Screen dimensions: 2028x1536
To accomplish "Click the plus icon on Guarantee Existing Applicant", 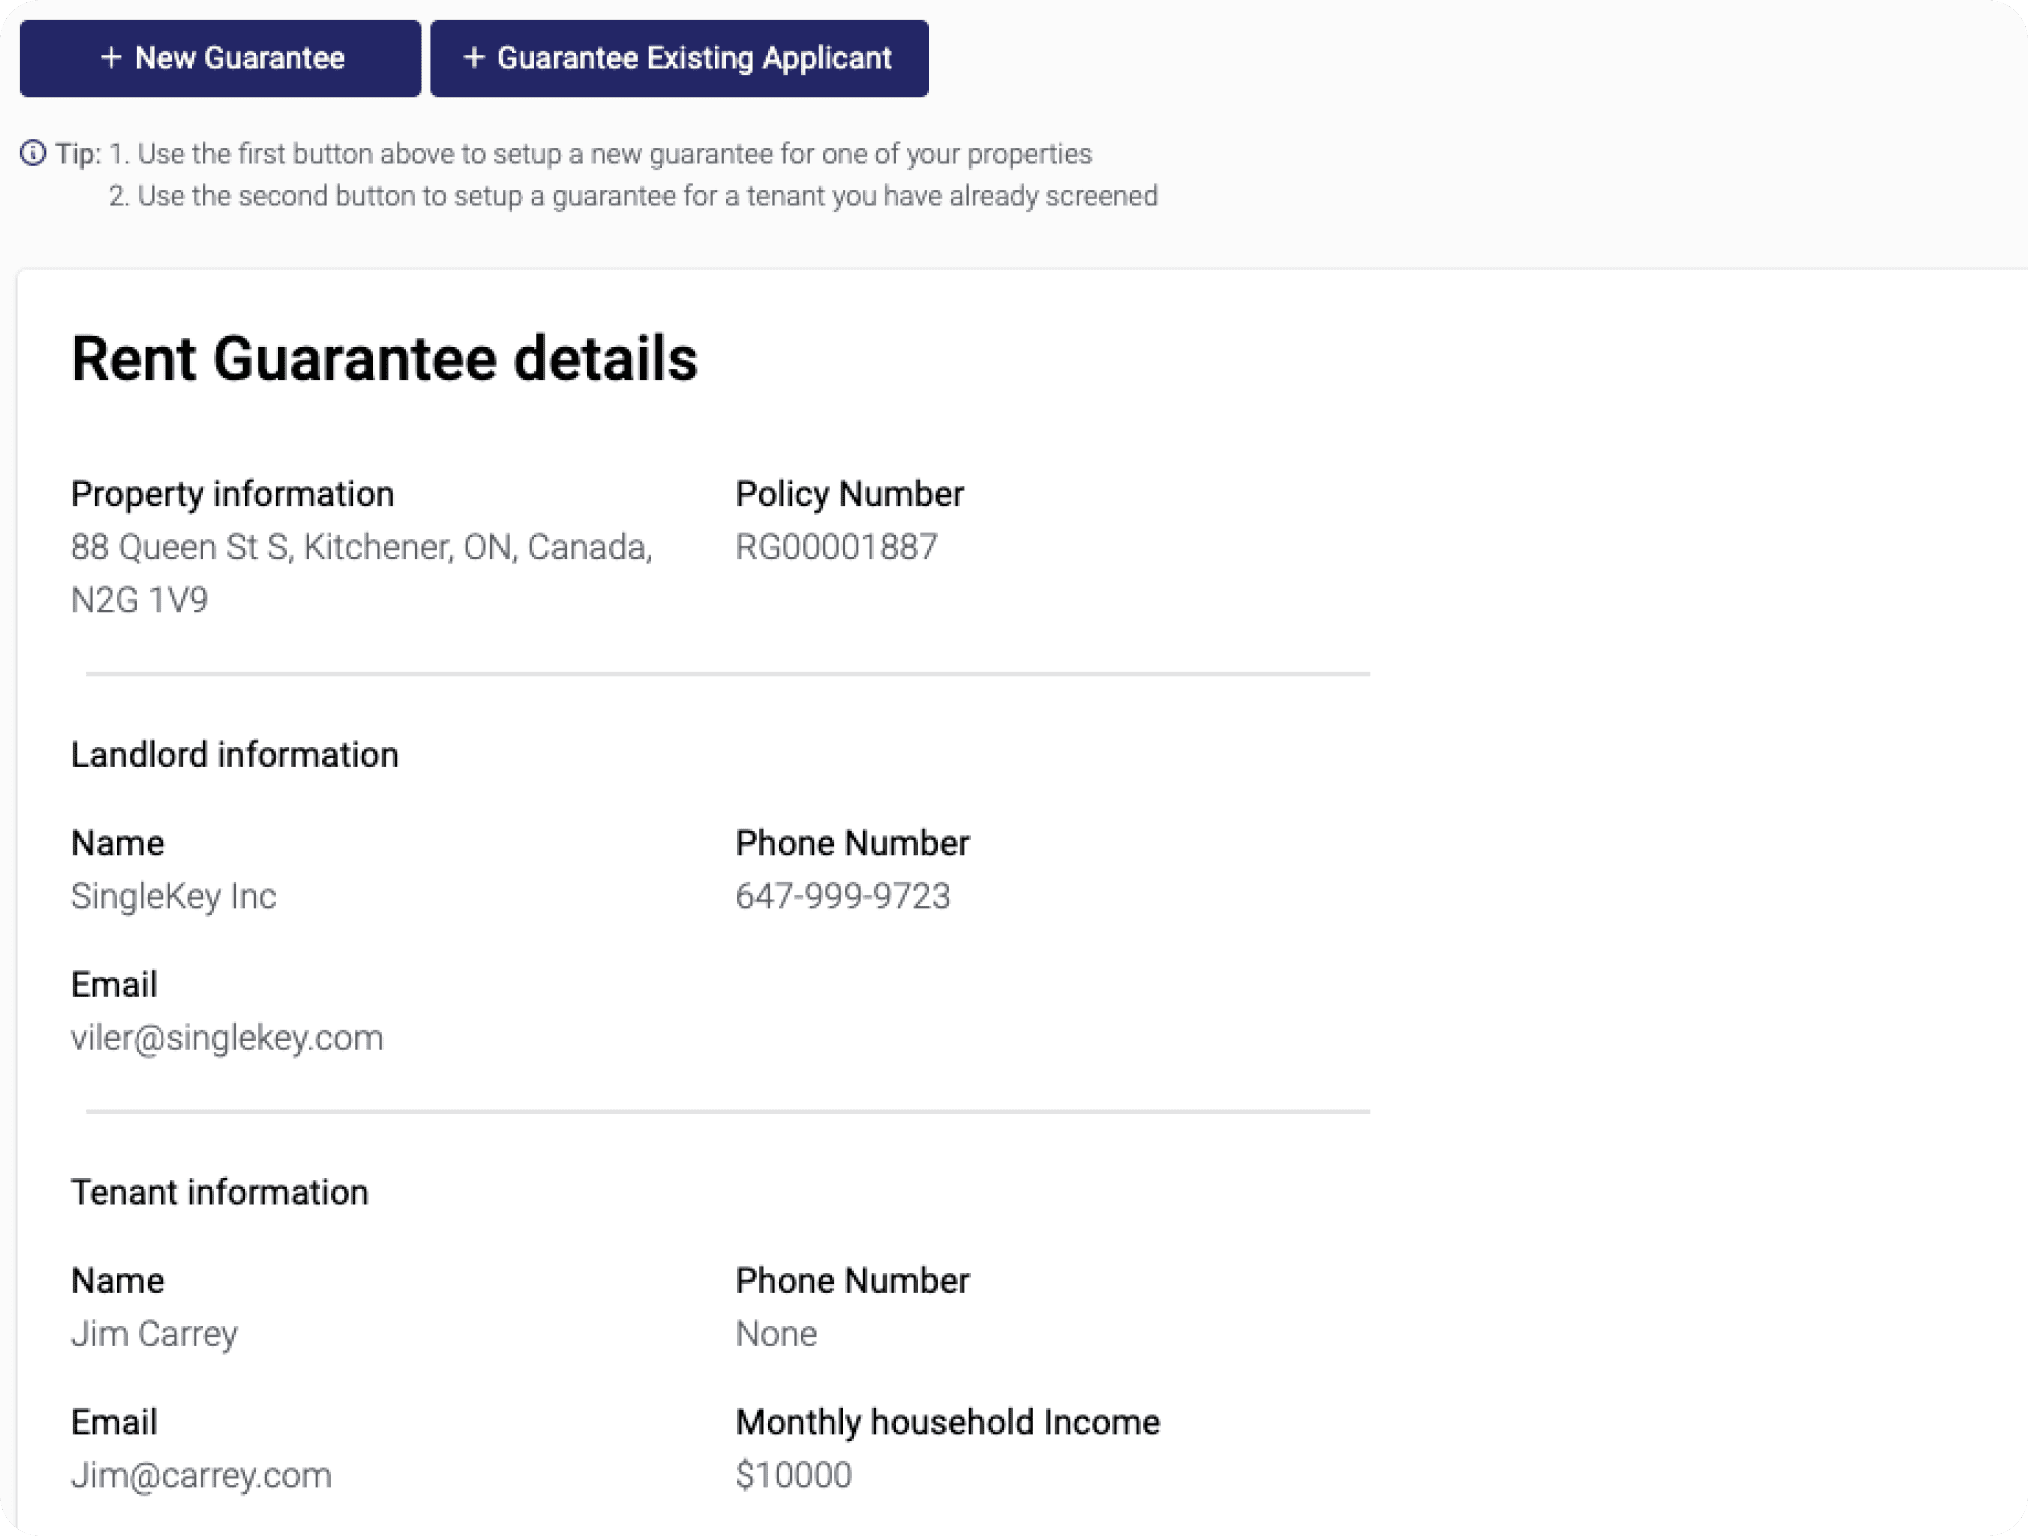I will 474,58.
